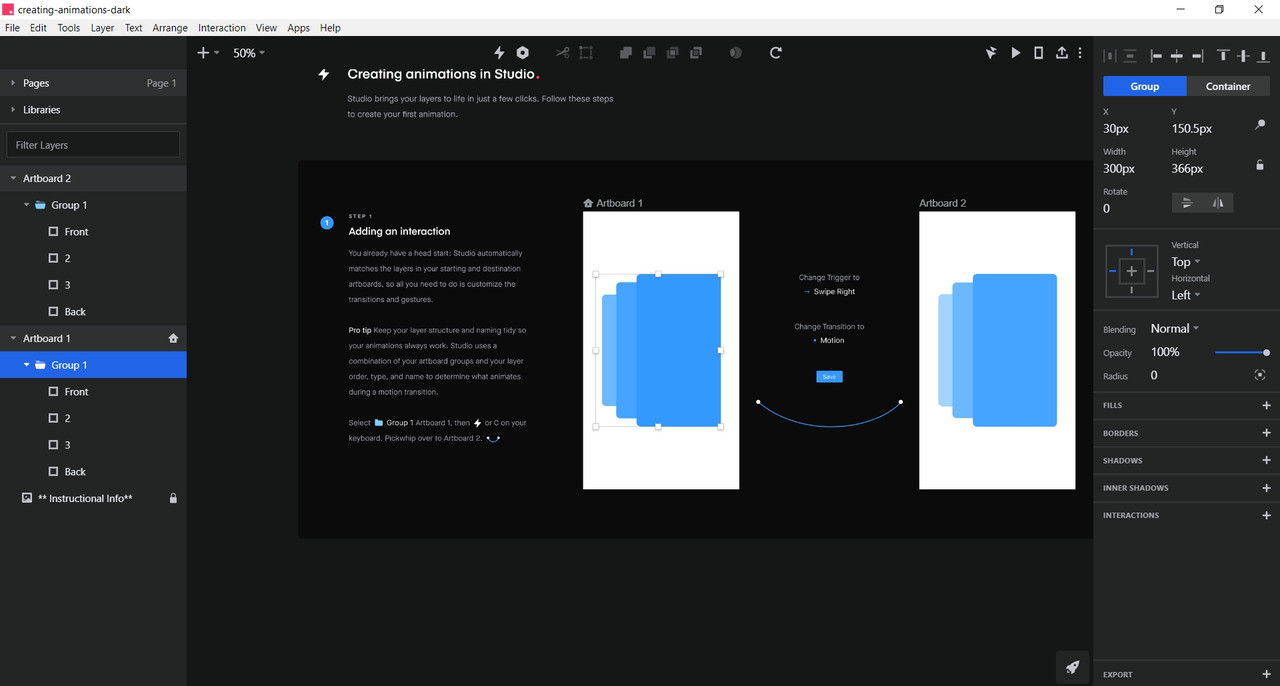
Task: Open the Vertical constraint Top dropdown
Action: [x=1186, y=262]
